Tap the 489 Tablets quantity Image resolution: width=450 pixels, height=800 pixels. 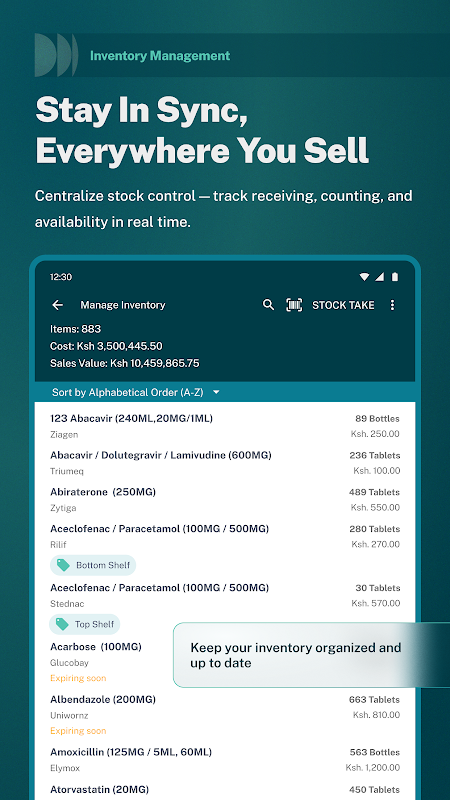pos(375,492)
